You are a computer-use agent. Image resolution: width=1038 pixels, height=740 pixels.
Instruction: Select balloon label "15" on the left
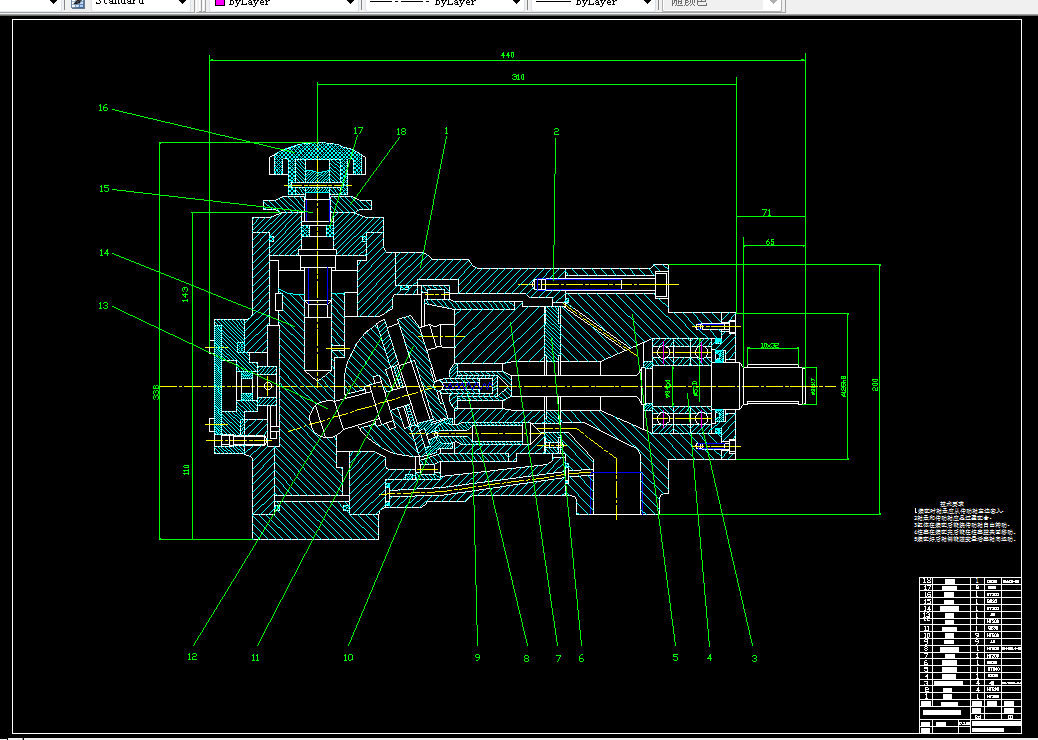click(x=104, y=189)
